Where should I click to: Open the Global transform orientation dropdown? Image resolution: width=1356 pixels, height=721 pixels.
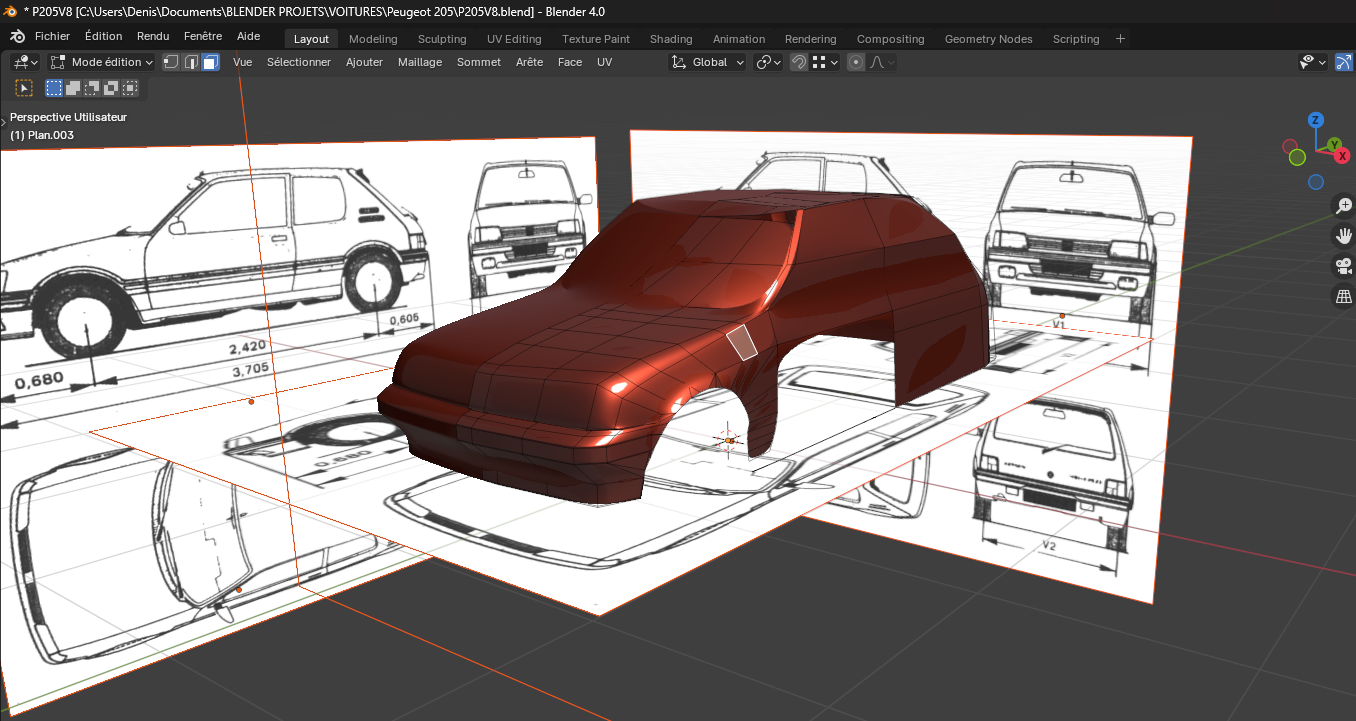coord(708,62)
